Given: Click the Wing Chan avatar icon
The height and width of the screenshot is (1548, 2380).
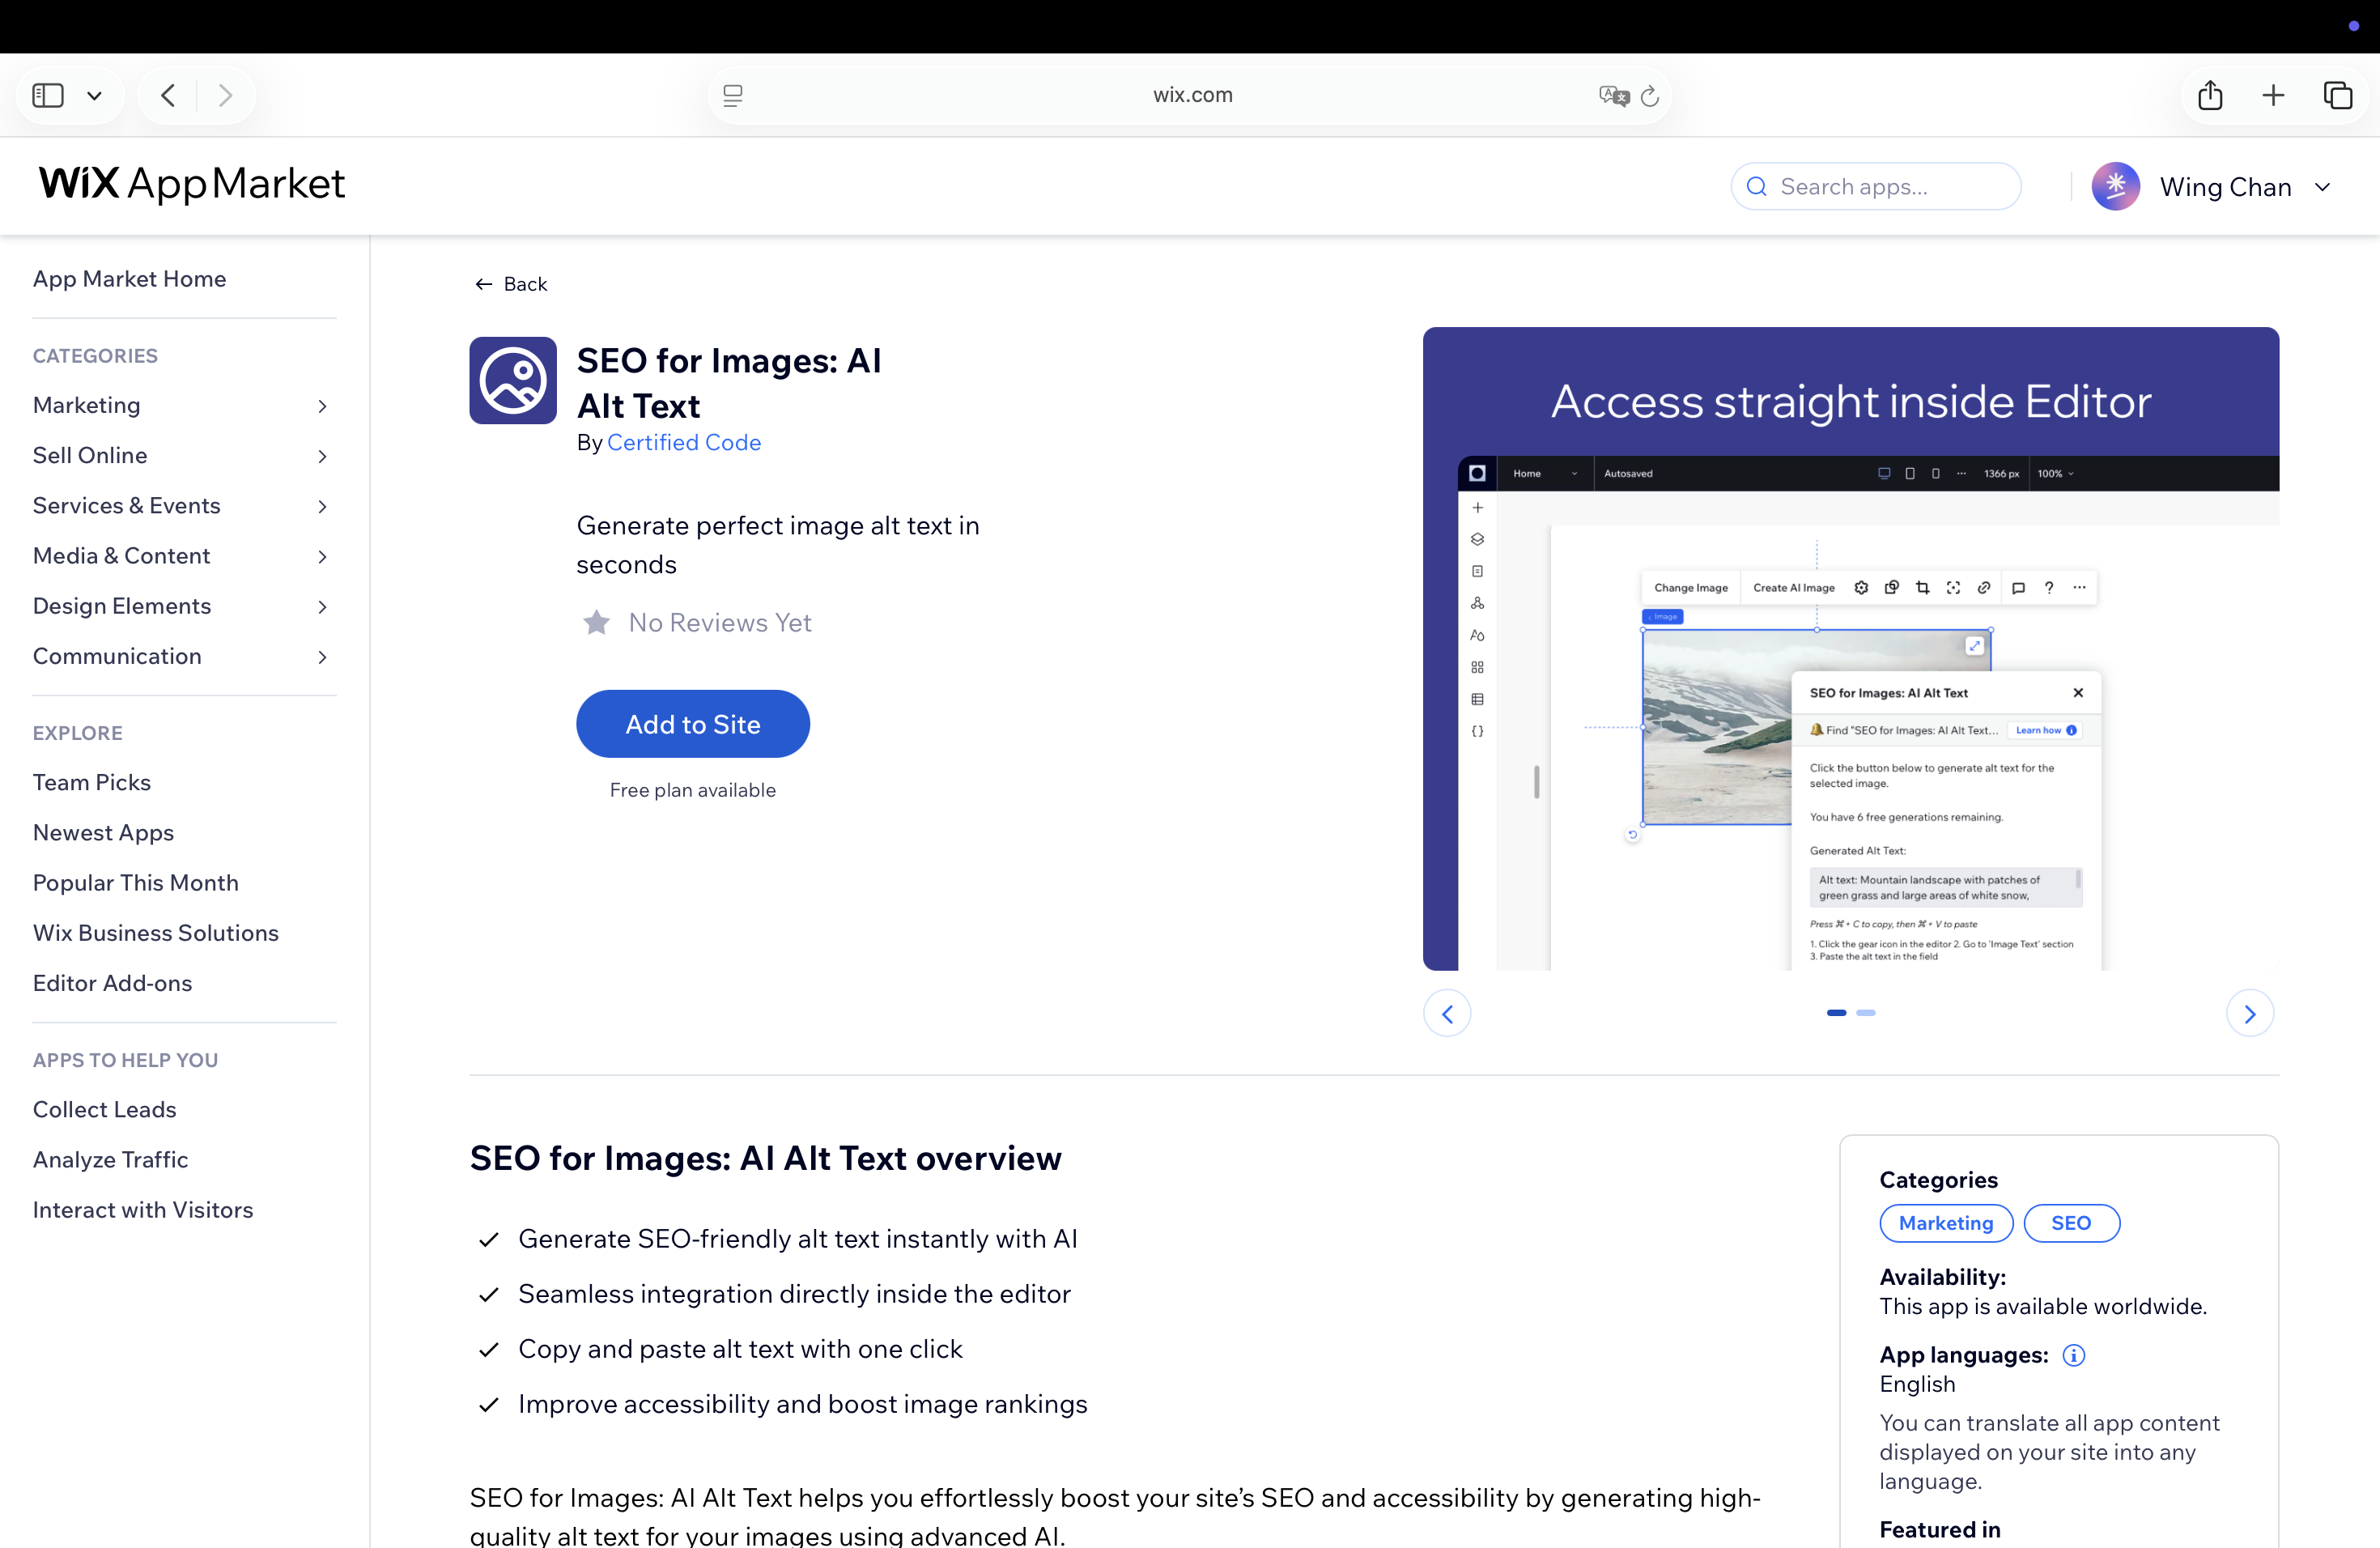Looking at the screenshot, I should pos(2115,186).
